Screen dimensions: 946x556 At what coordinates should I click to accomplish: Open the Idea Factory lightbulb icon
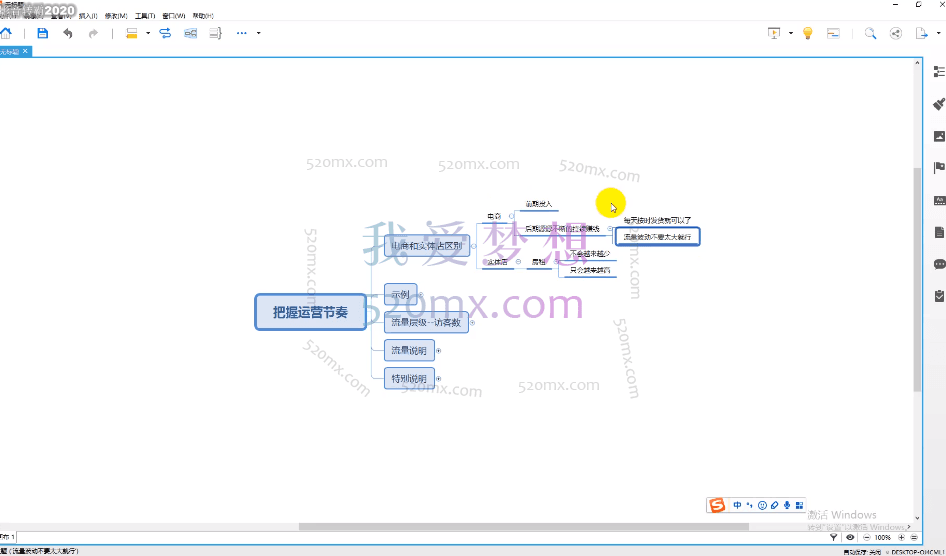808,33
